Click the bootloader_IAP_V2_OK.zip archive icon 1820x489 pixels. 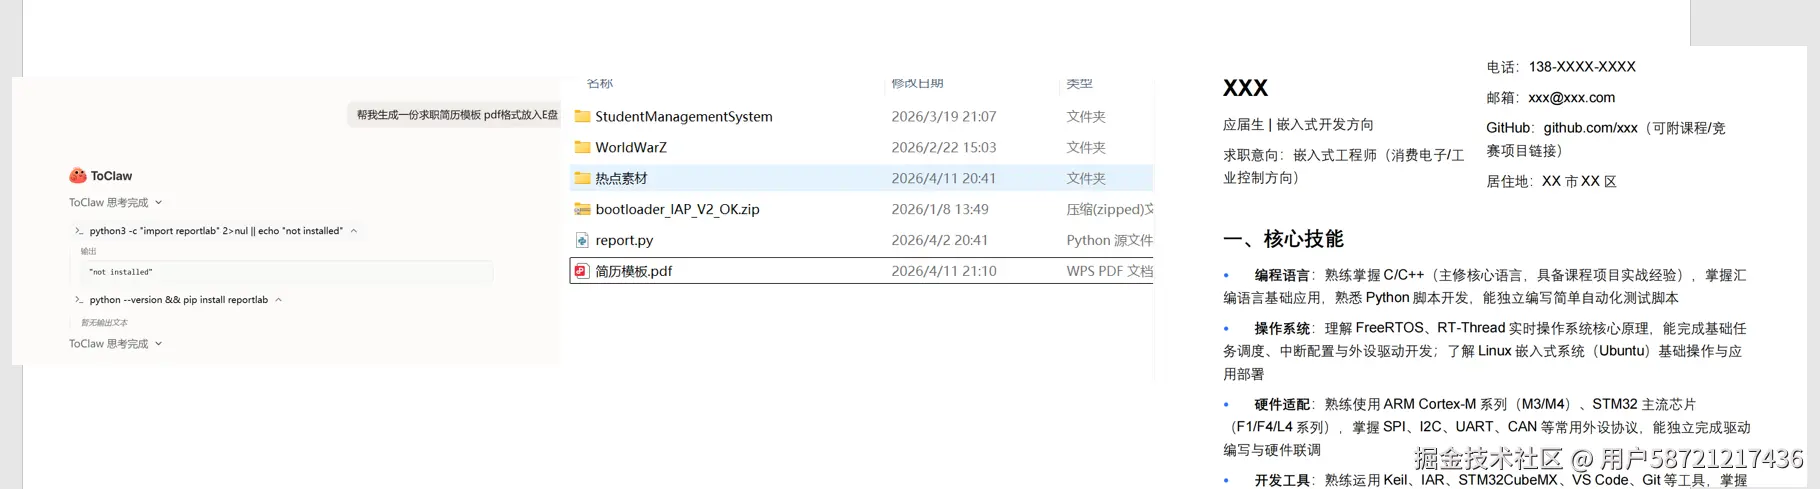[582, 210]
